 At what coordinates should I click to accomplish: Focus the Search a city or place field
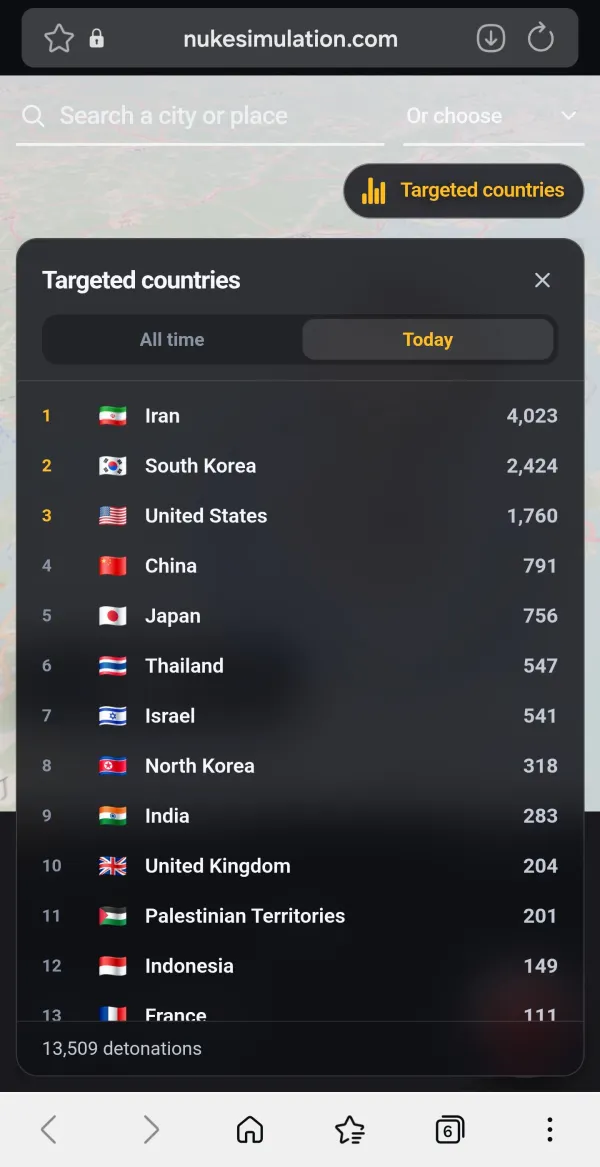pos(200,116)
